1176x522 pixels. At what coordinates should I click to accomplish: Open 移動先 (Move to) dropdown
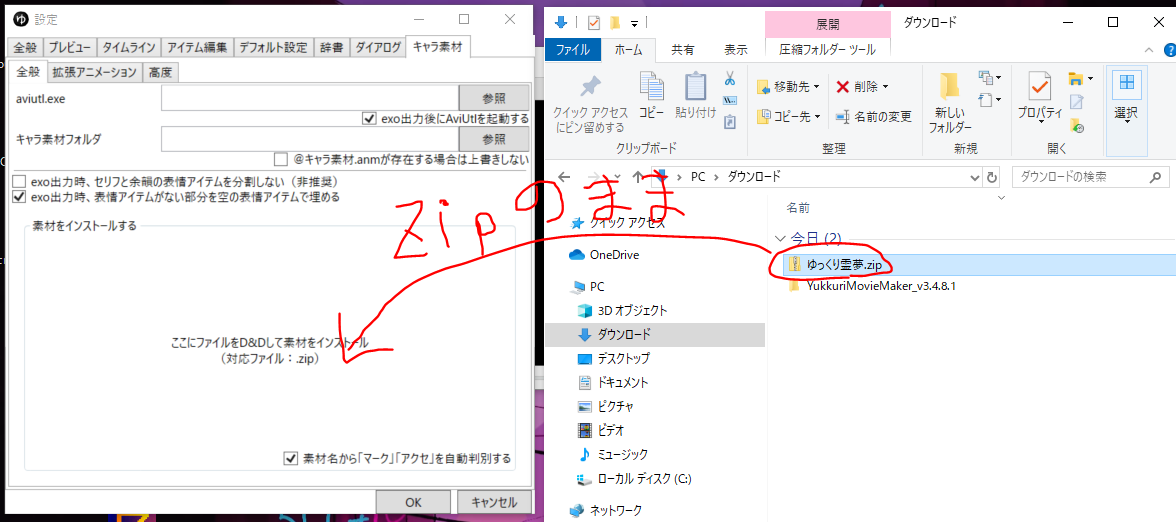coord(788,87)
